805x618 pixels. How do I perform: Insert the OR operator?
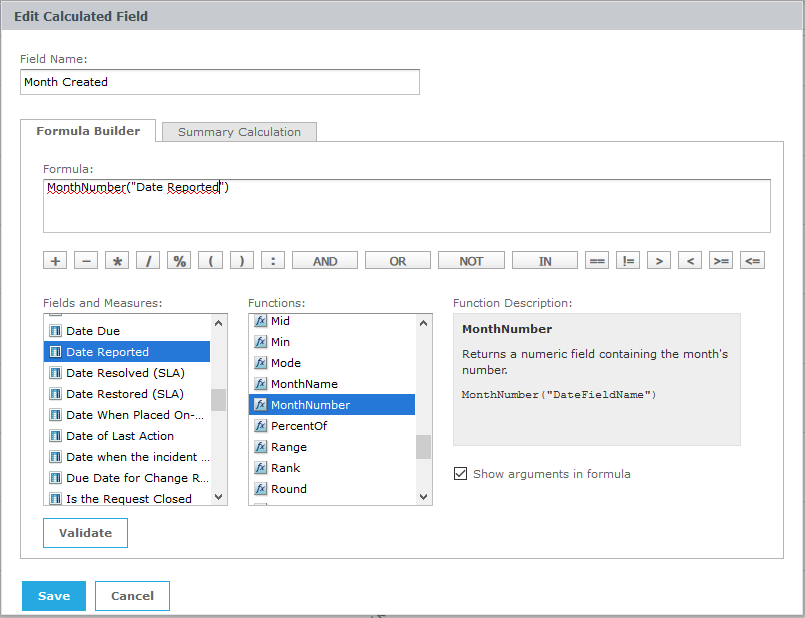point(398,261)
